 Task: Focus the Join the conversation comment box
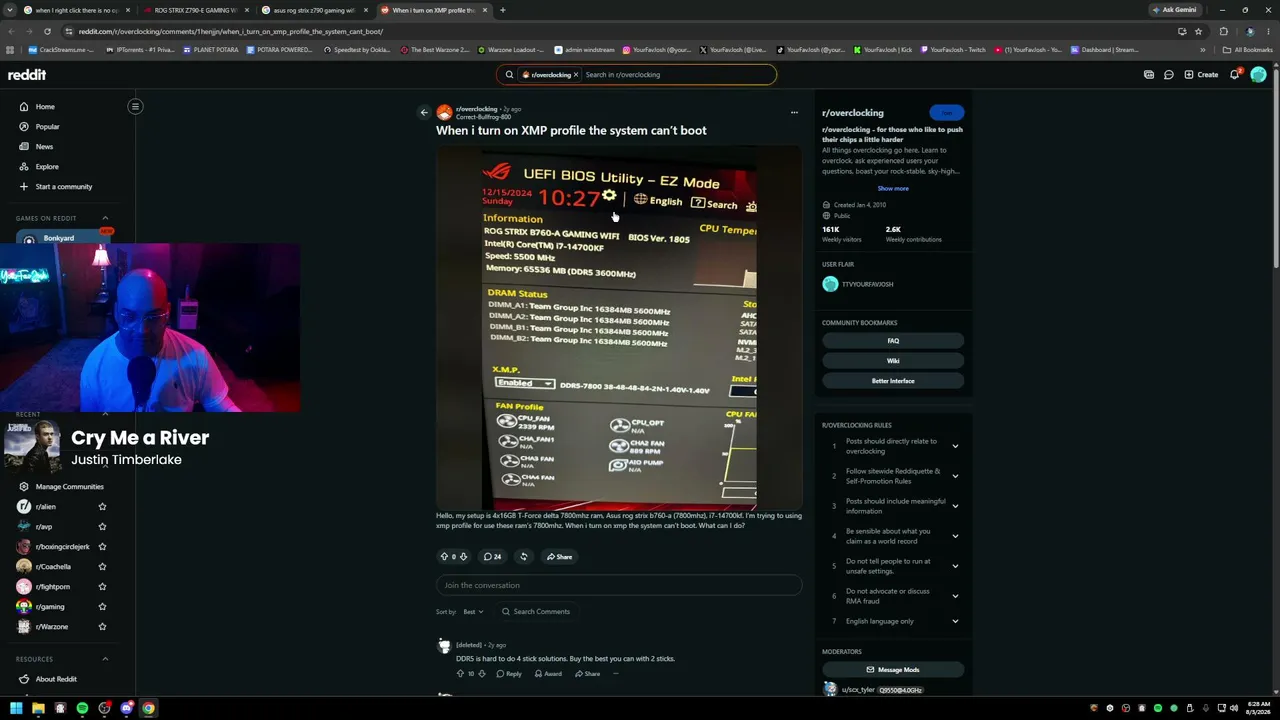(619, 585)
